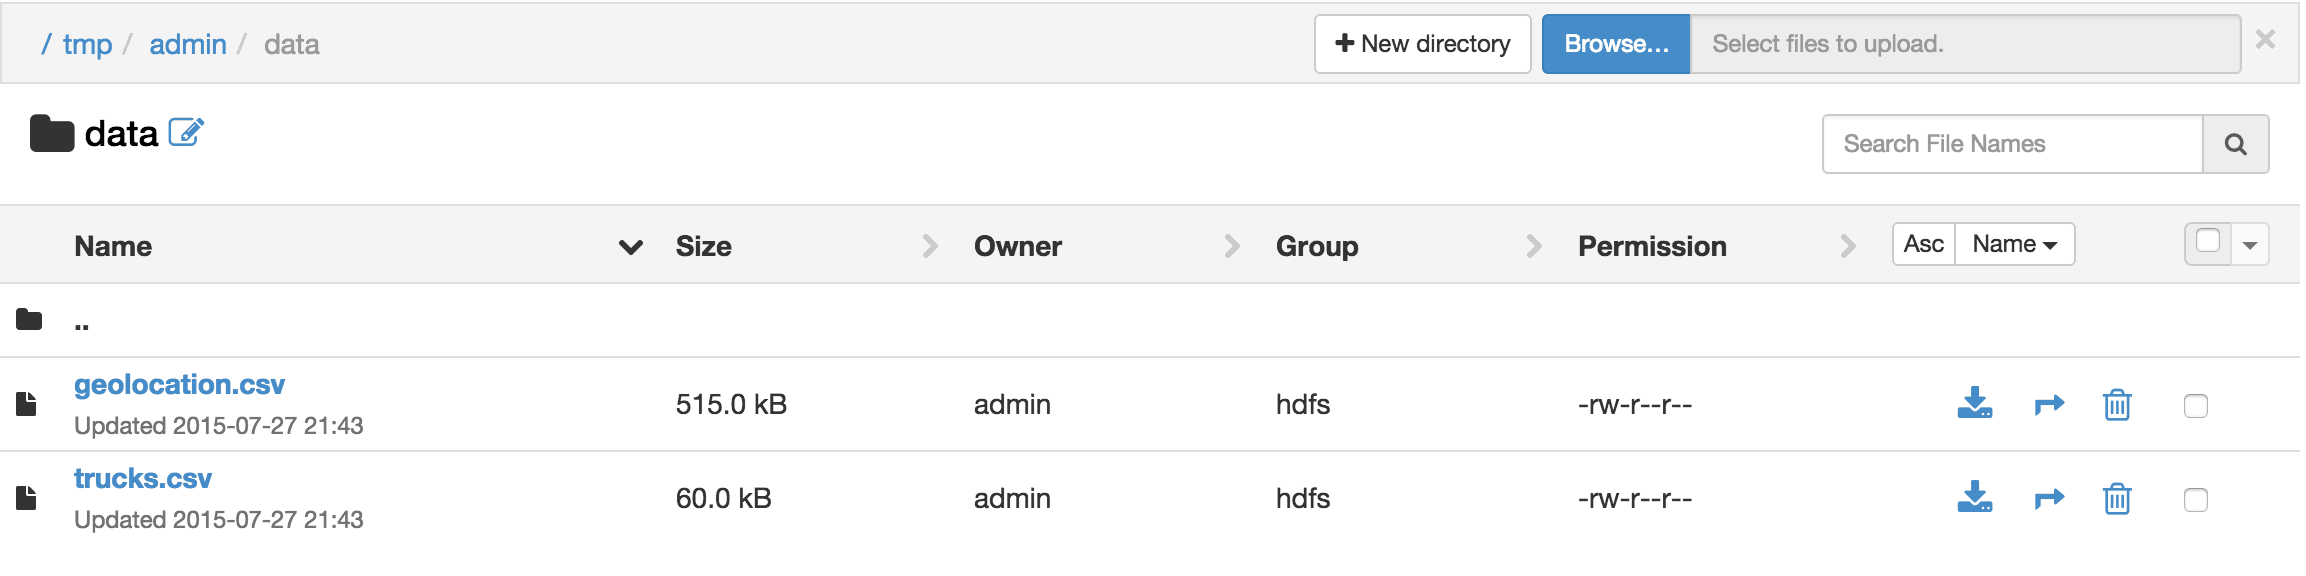This screenshot has width=2306, height=576.
Task: Rename the data folder via edit icon
Action: (186, 132)
